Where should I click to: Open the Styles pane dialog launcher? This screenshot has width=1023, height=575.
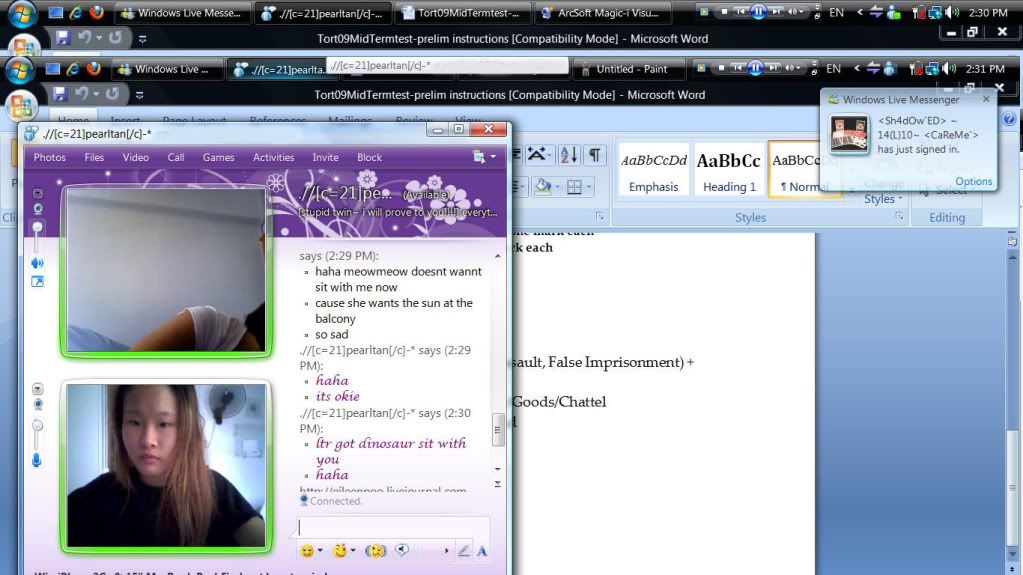click(899, 217)
